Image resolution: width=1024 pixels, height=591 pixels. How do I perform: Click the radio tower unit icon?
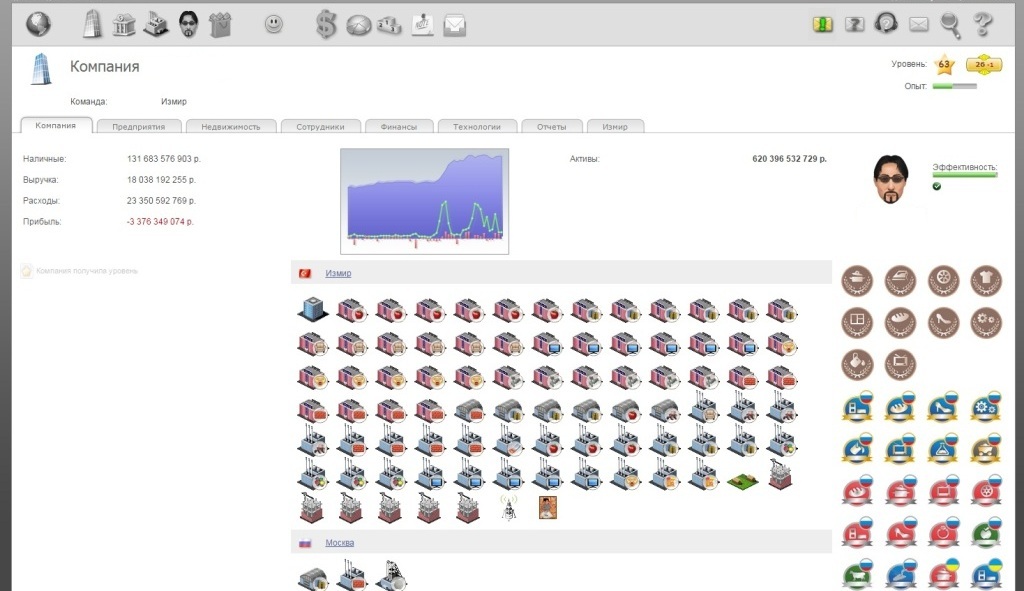pos(509,507)
